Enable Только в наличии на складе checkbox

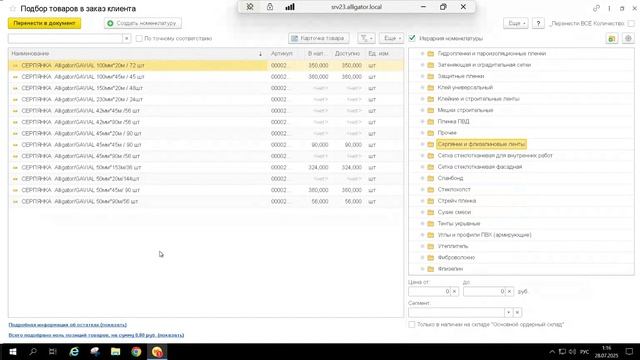(x=412, y=324)
